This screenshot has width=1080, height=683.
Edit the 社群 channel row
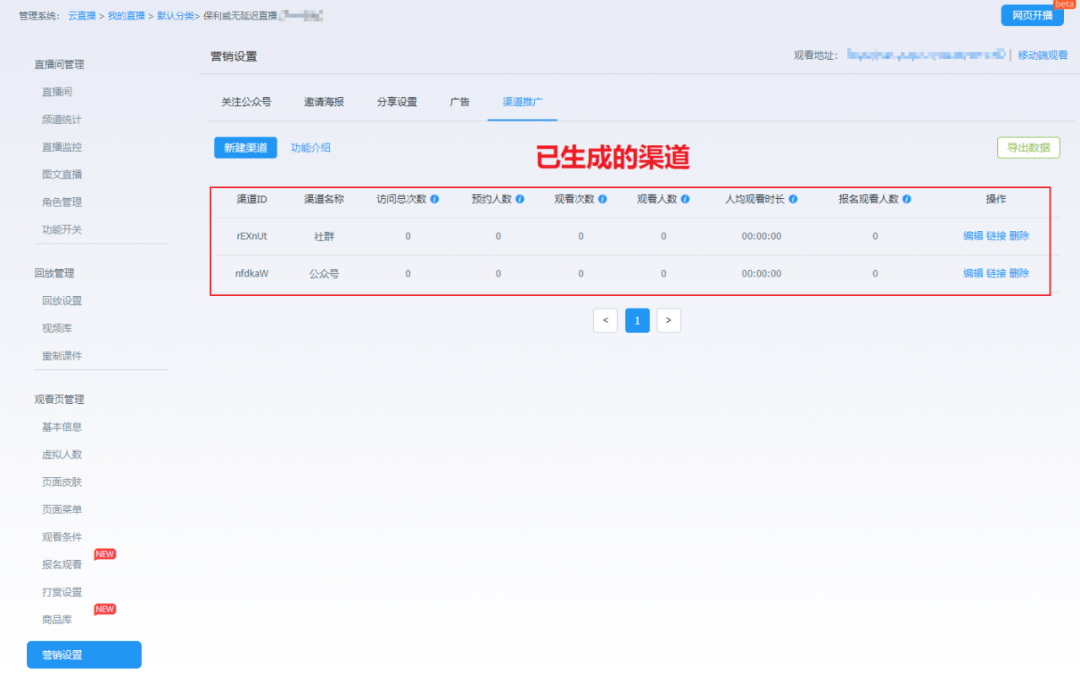(x=972, y=236)
